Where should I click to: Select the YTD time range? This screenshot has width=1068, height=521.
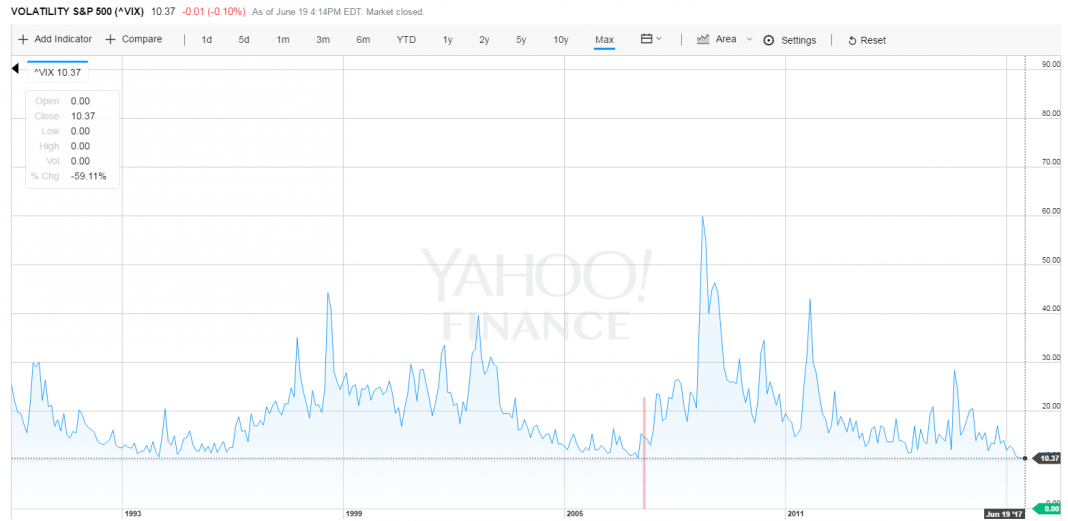[x=406, y=40]
